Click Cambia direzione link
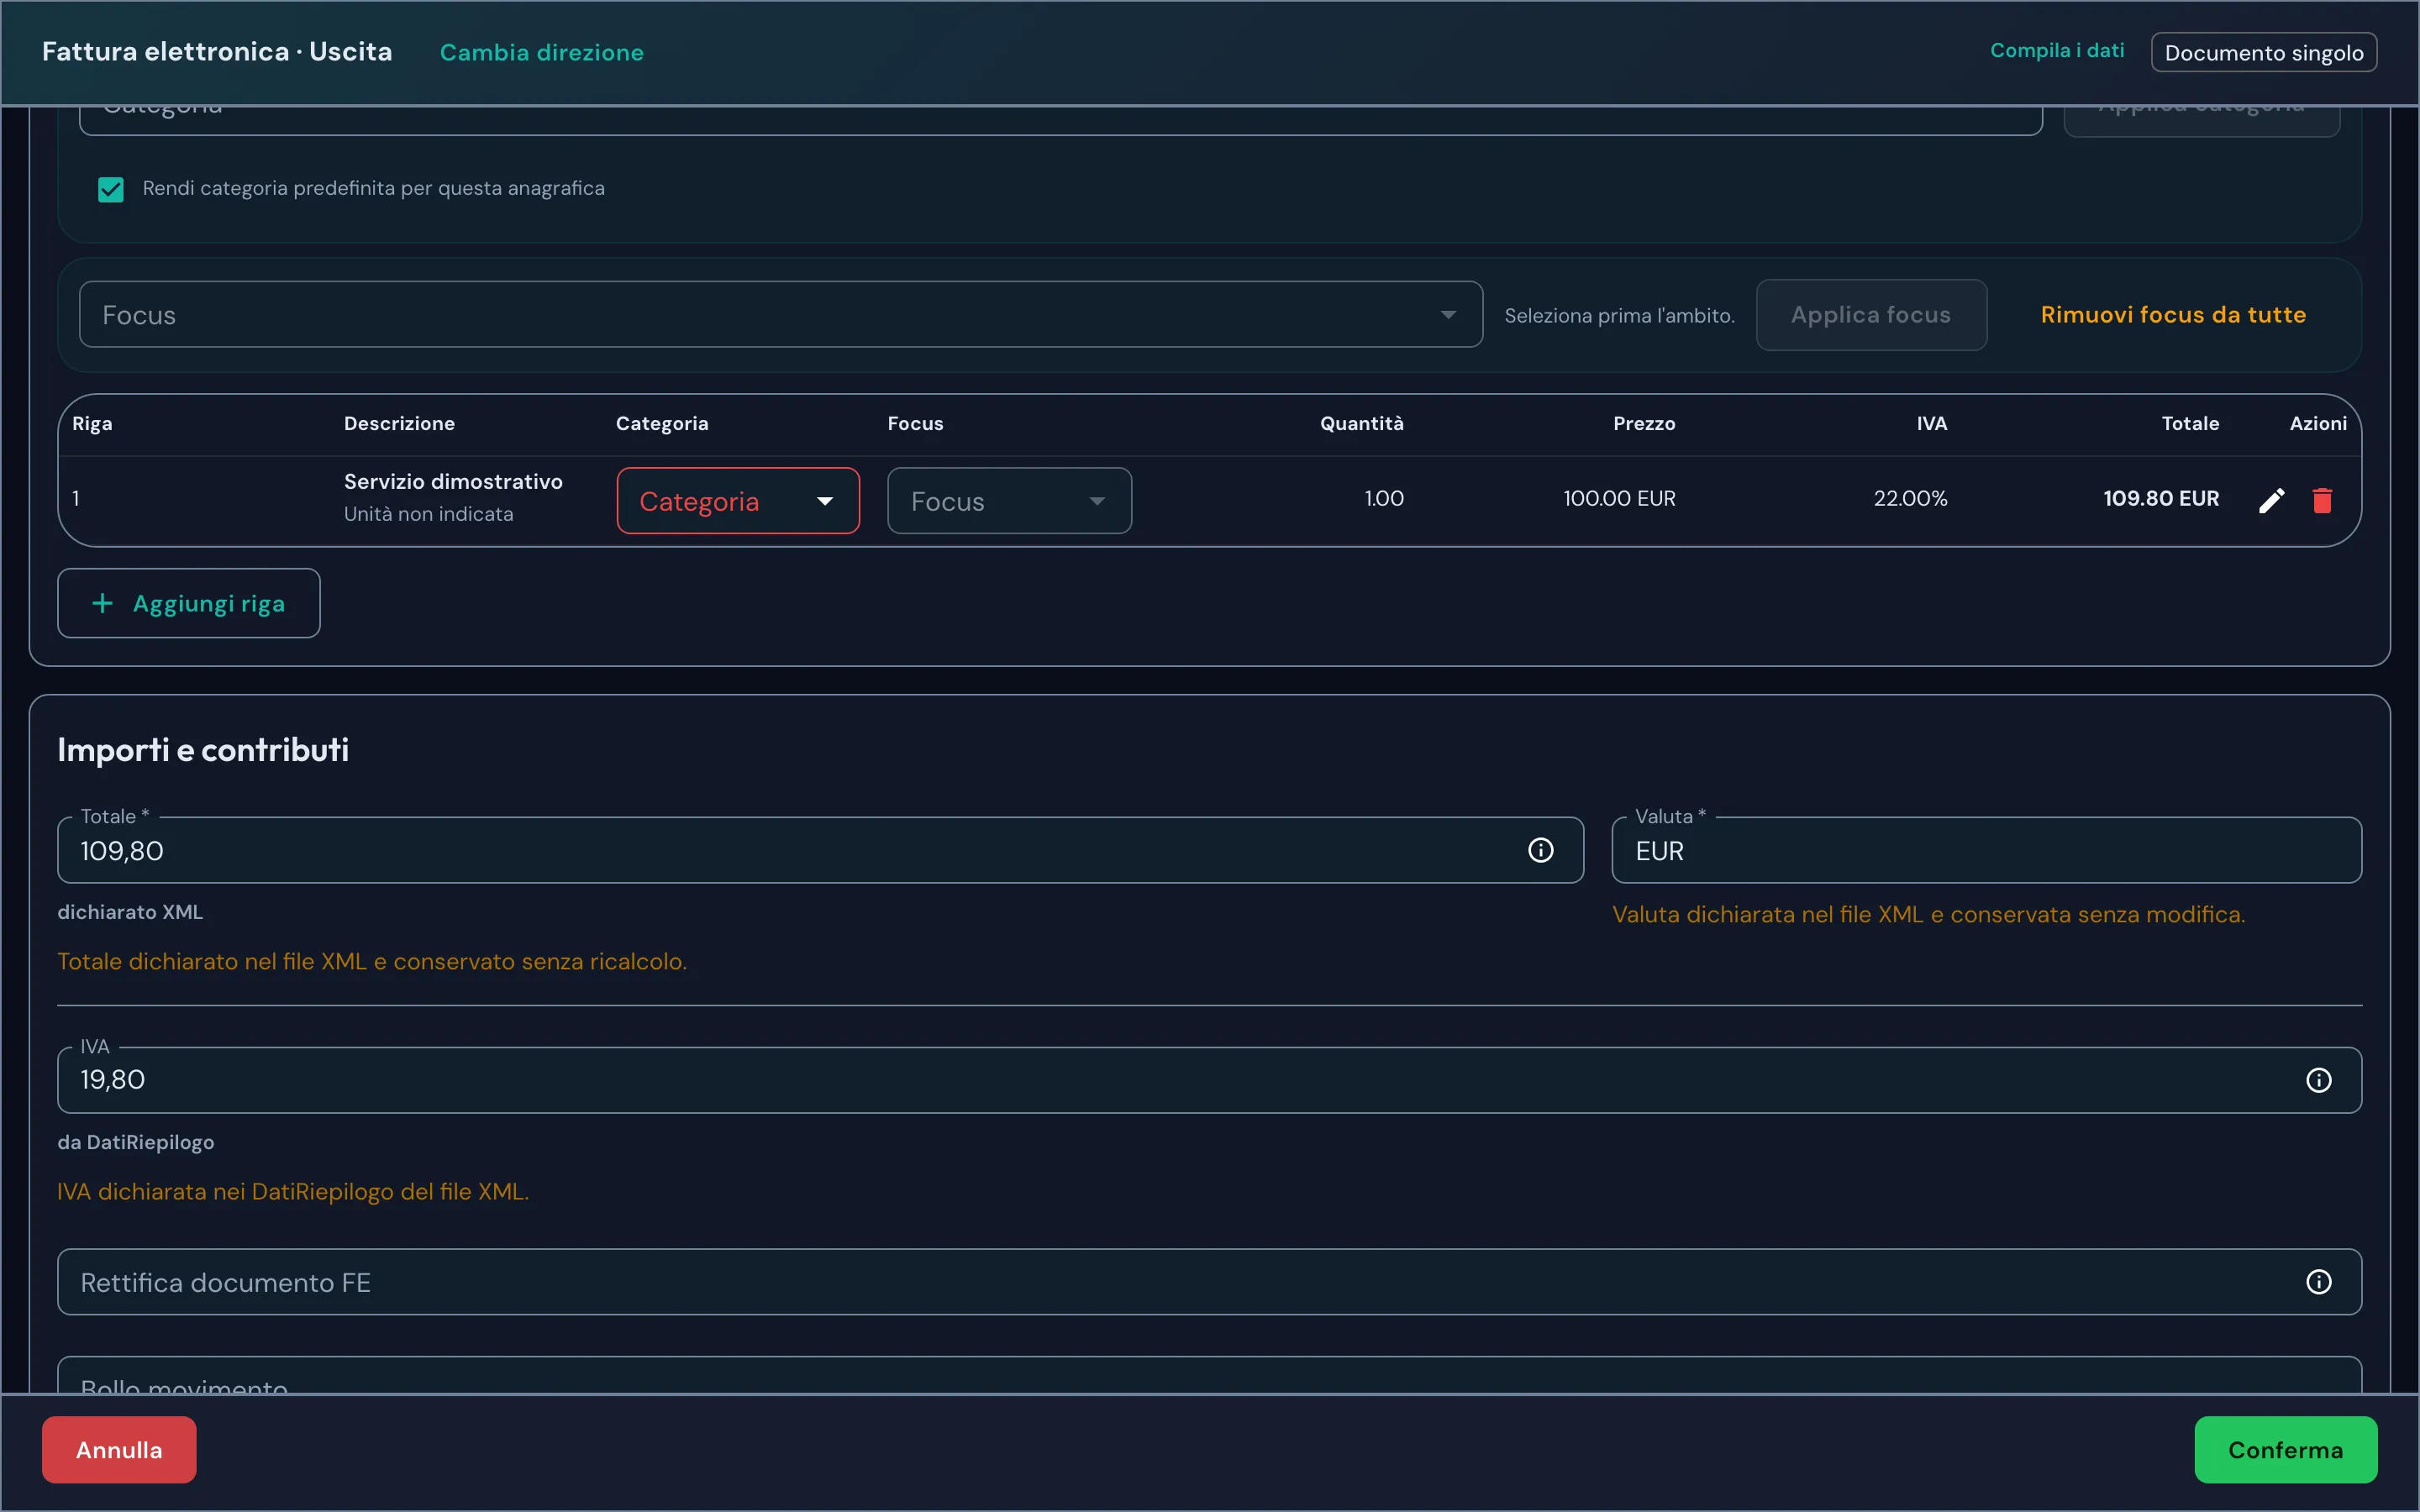Screen dimensions: 2420x1512 (x=541, y=52)
